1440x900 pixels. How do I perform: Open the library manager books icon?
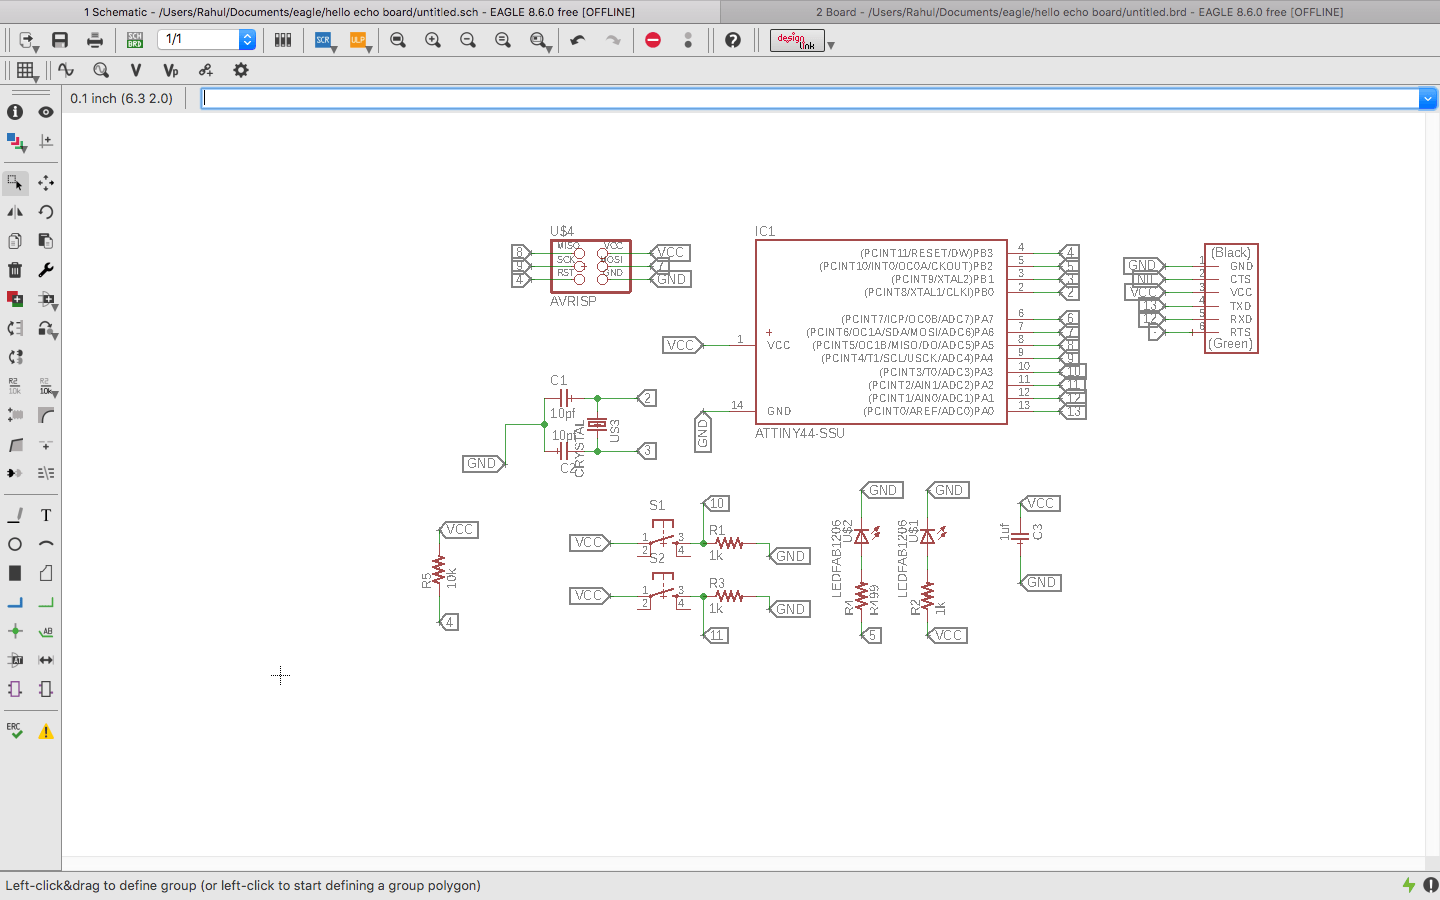[283, 40]
